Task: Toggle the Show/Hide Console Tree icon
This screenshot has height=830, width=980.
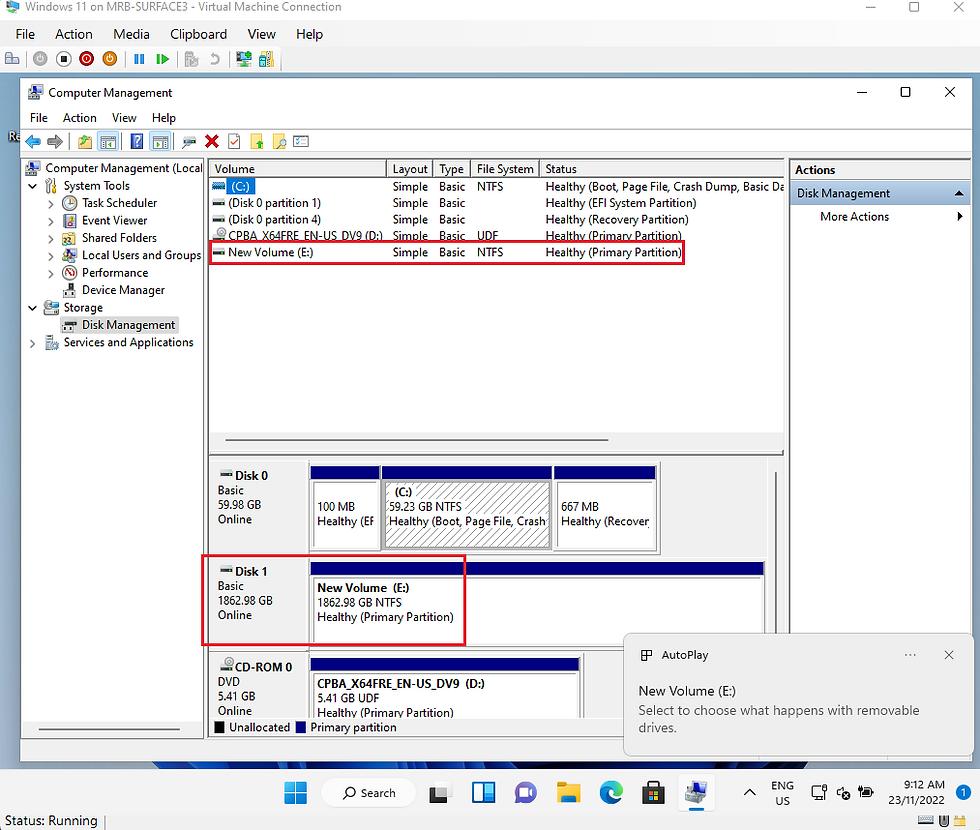Action: pyautogui.click(x=108, y=142)
